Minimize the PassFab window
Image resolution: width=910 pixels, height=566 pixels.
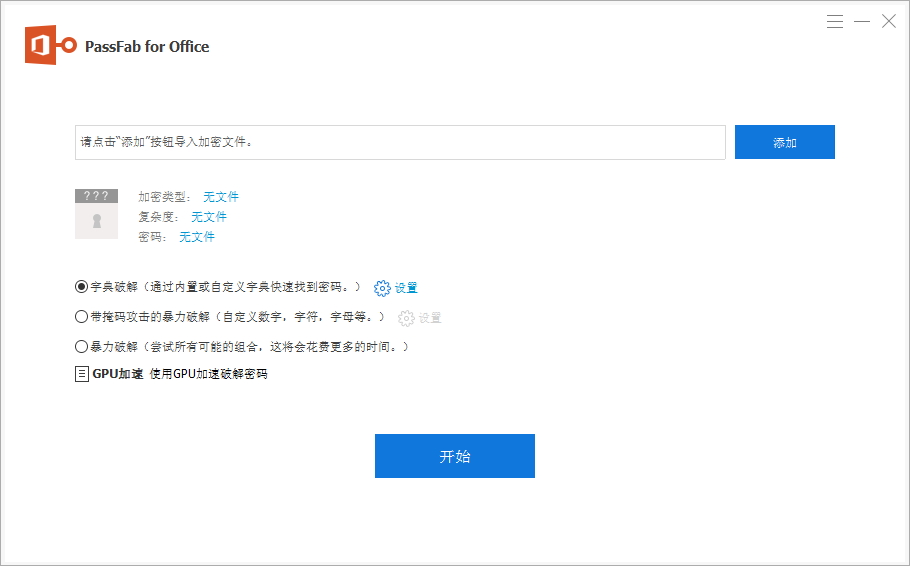pos(862,21)
